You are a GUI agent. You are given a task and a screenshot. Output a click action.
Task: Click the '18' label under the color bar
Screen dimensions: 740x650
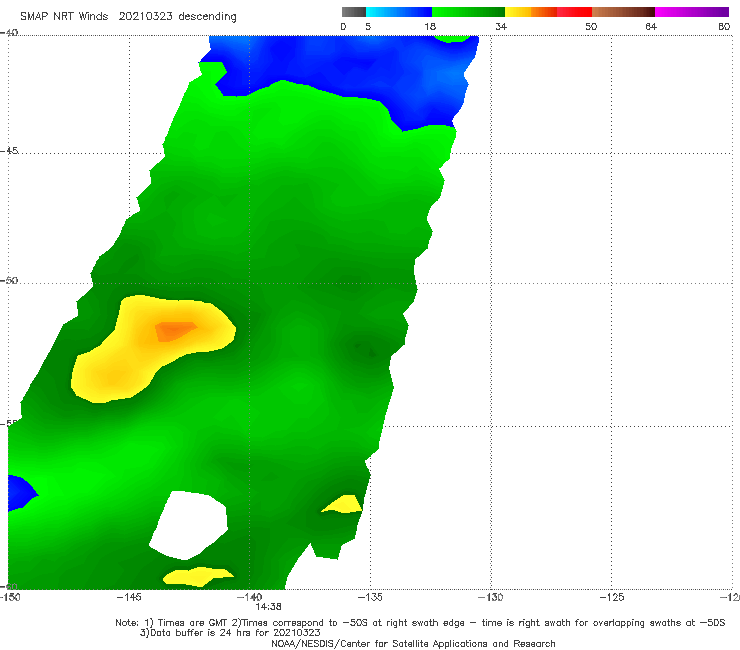pyautogui.click(x=430, y=26)
